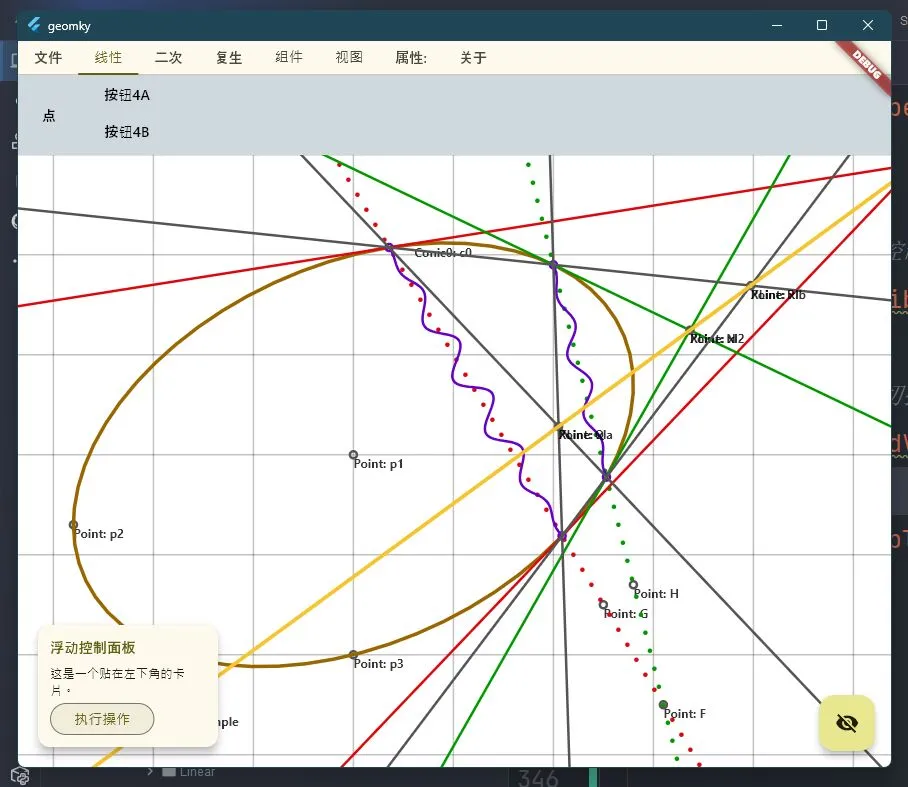The image size is (908, 787).
Task: Open the 视图 menu
Action: click(x=349, y=58)
